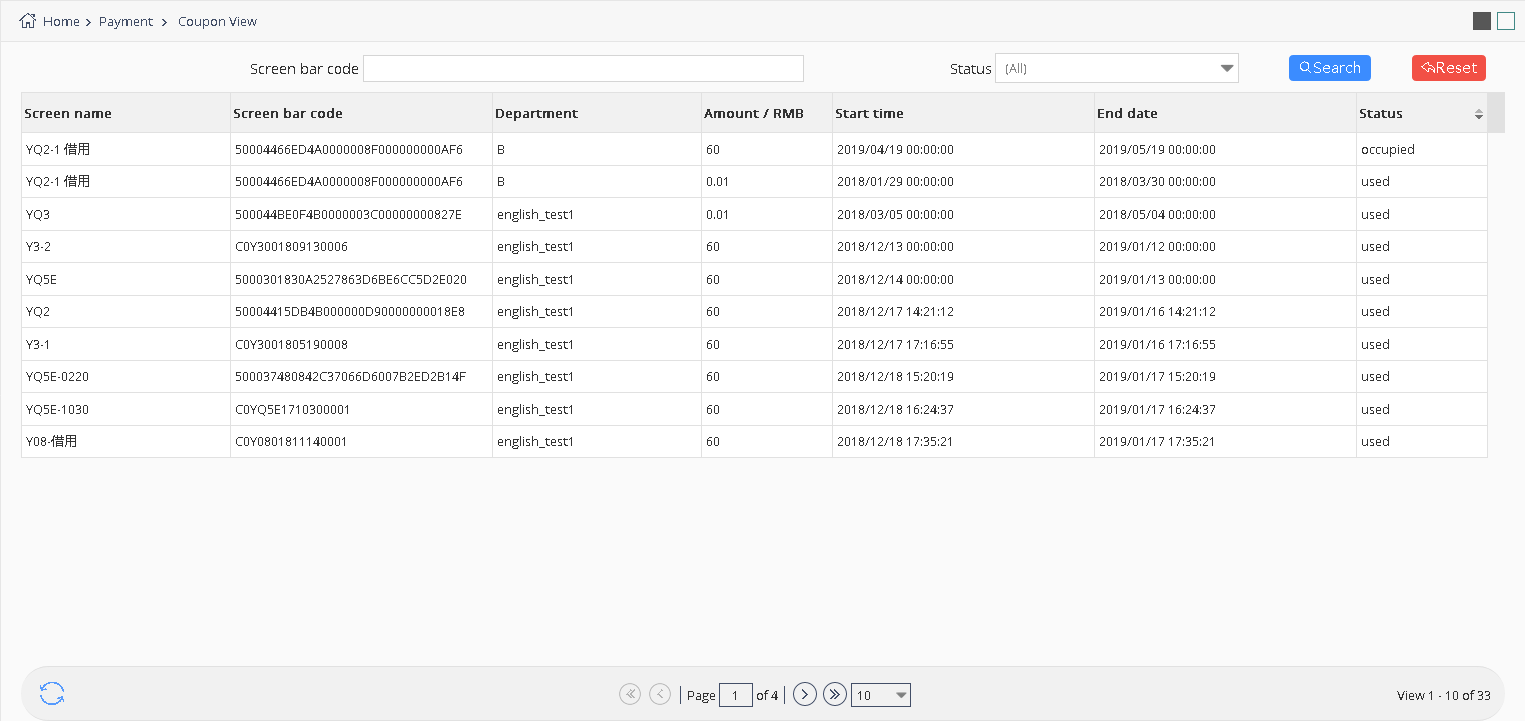The image size is (1526, 721).
Task: Click end date 2019/01/17 17:35:21
Action: pyautogui.click(x=1158, y=442)
